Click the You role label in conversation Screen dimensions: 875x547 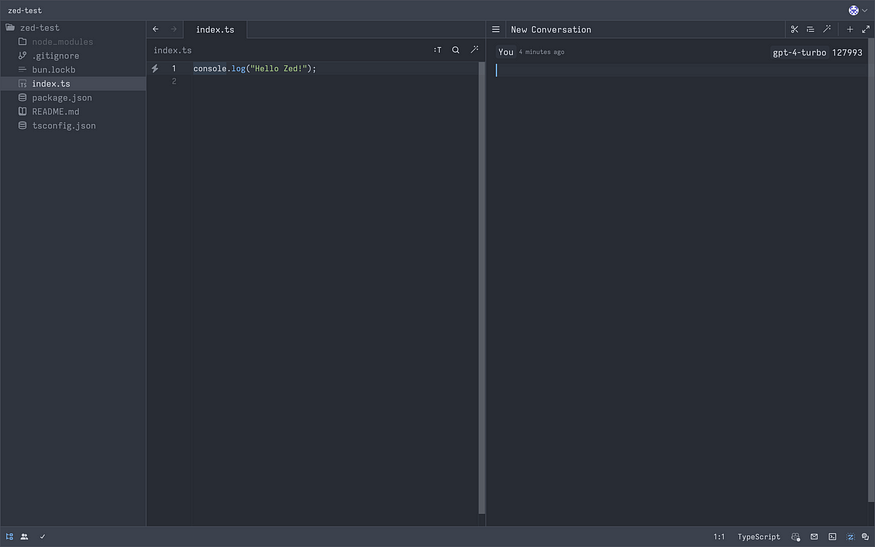click(x=506, y=52)
